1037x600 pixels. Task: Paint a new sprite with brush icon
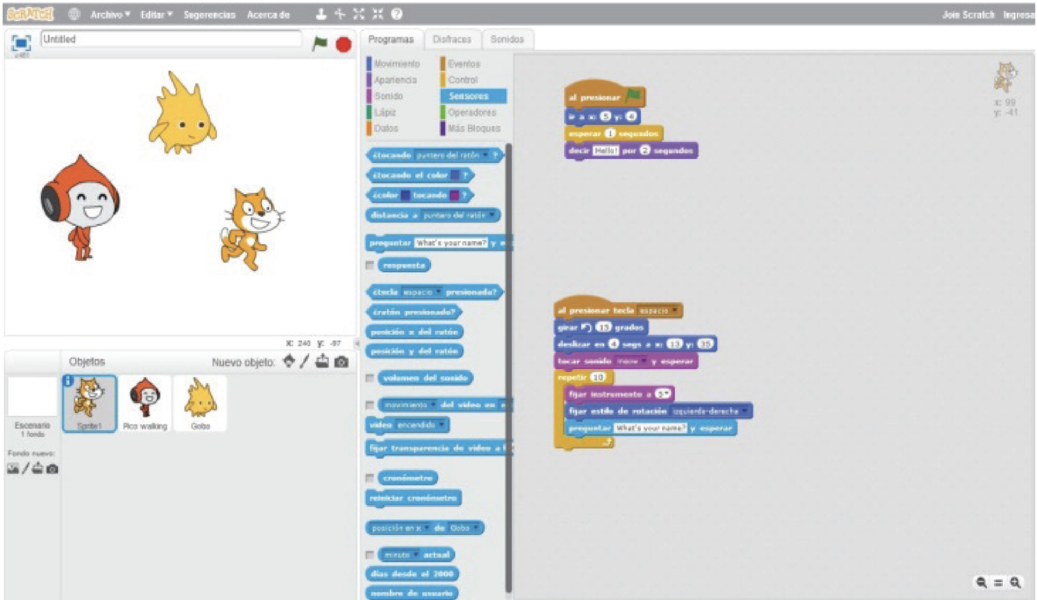(305, 362)
